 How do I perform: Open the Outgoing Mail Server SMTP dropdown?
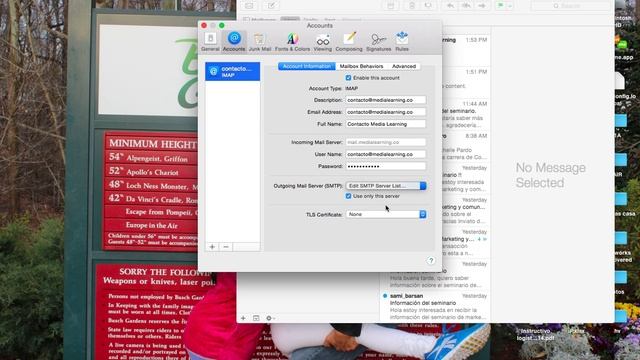(x=386, y=186)
